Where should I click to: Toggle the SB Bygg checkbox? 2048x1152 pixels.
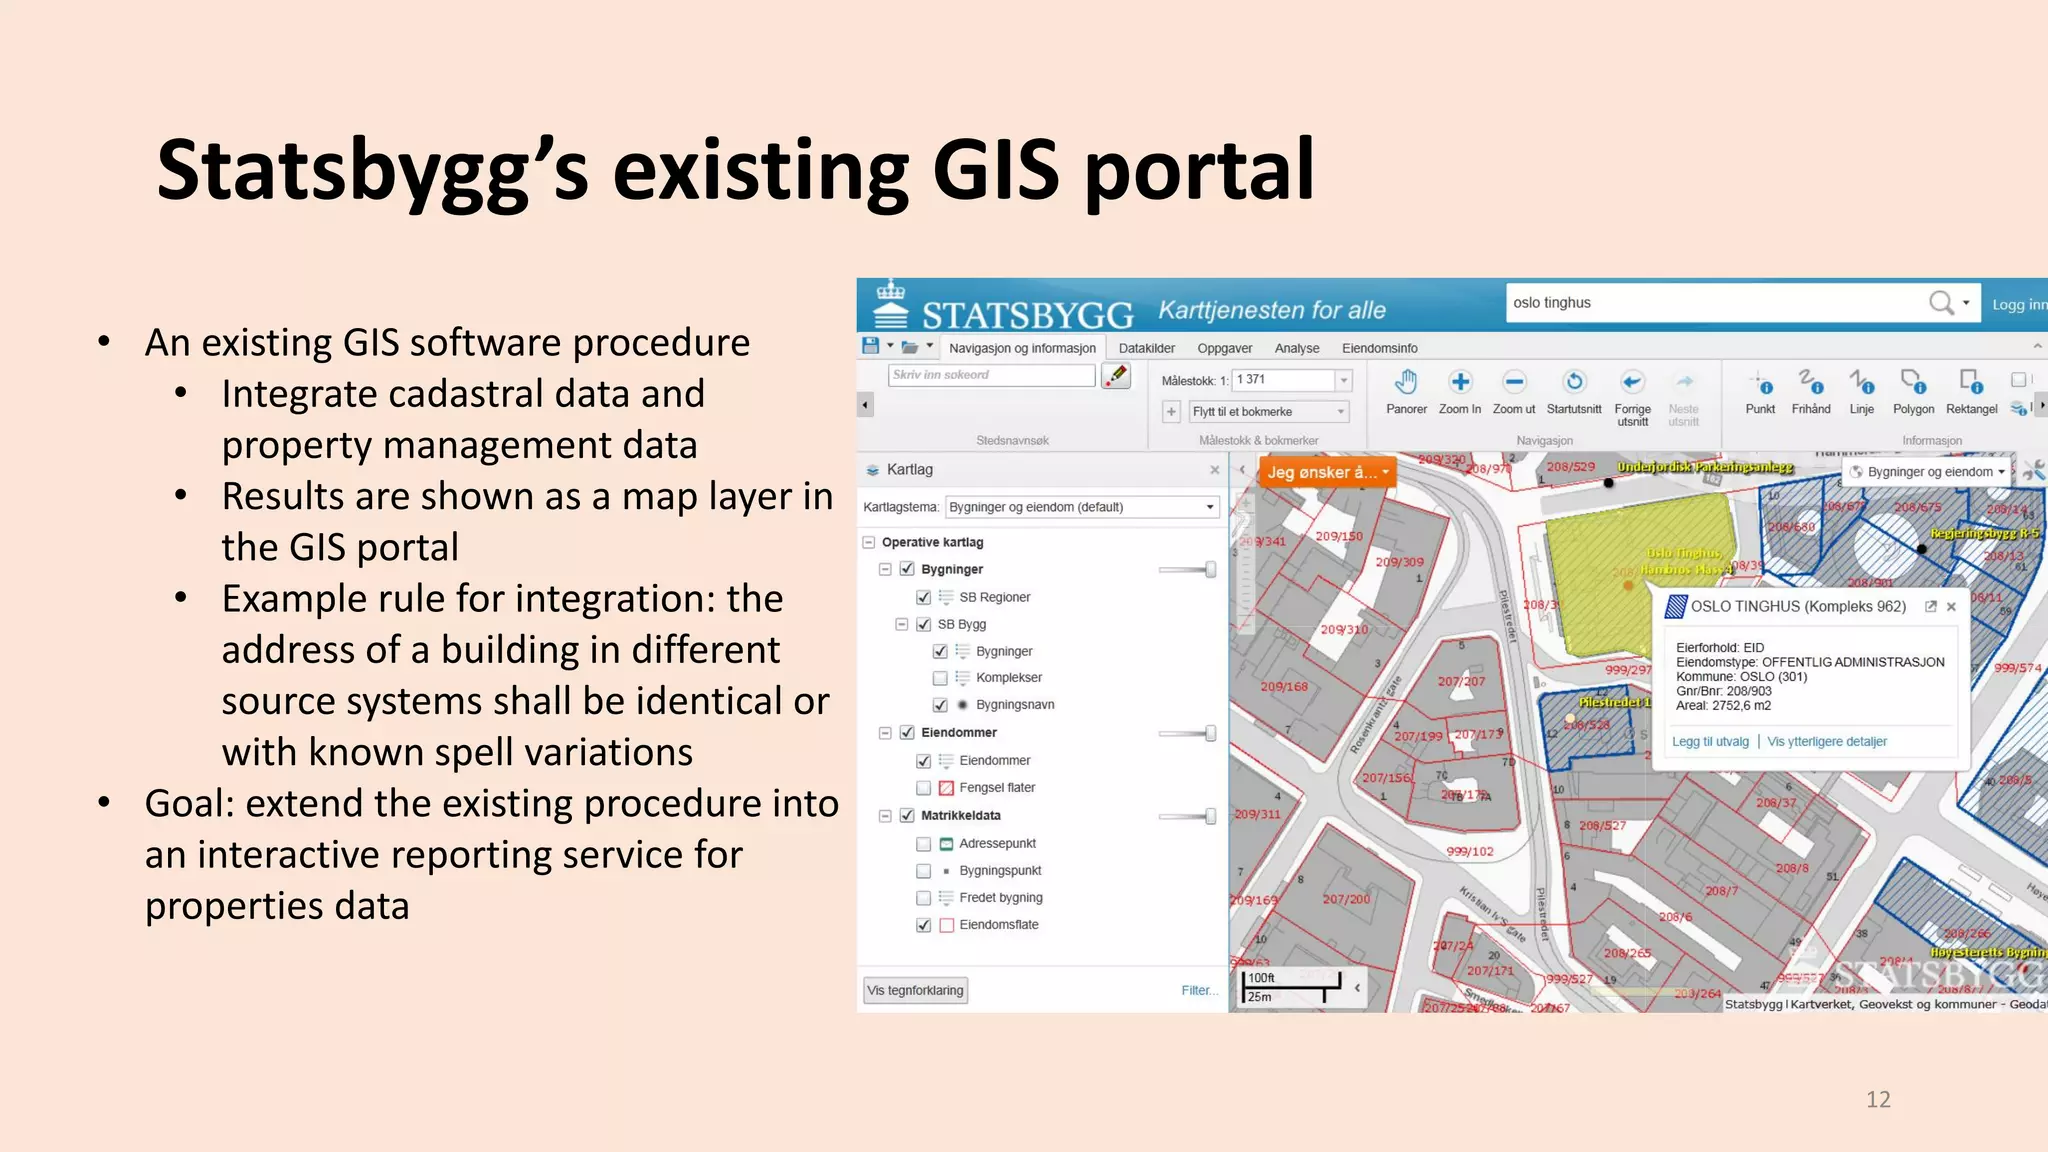[x=923, y=624]
